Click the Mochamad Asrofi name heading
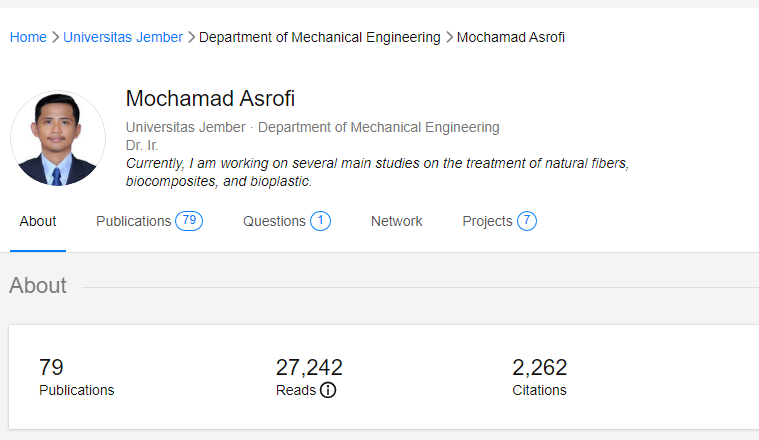Image resolution: width=759 pixels, height=440 pixels. point(210,99)
